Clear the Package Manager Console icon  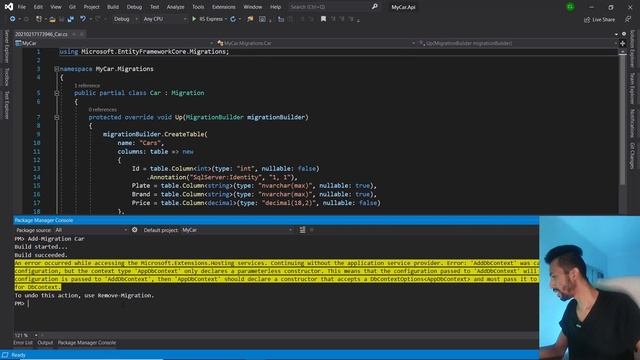click(302, 230)
